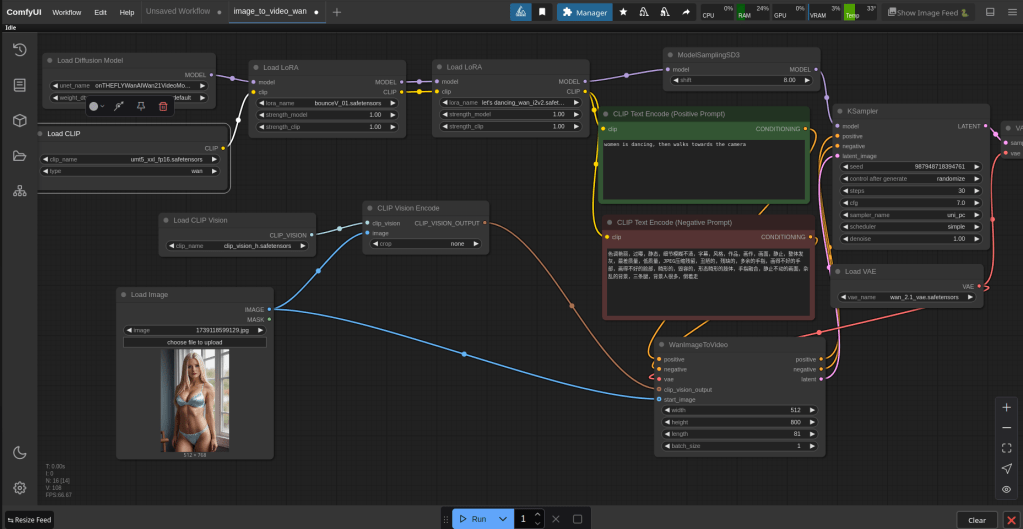Open the node library sidebar icon
This screenshot has width=1023, height=529.
coord(19,85)
